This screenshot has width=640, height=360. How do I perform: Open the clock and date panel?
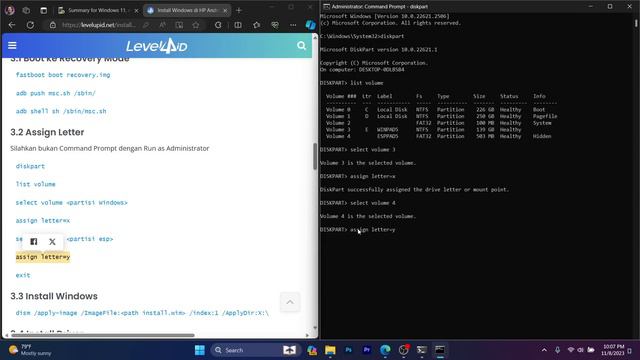(612, 350)
